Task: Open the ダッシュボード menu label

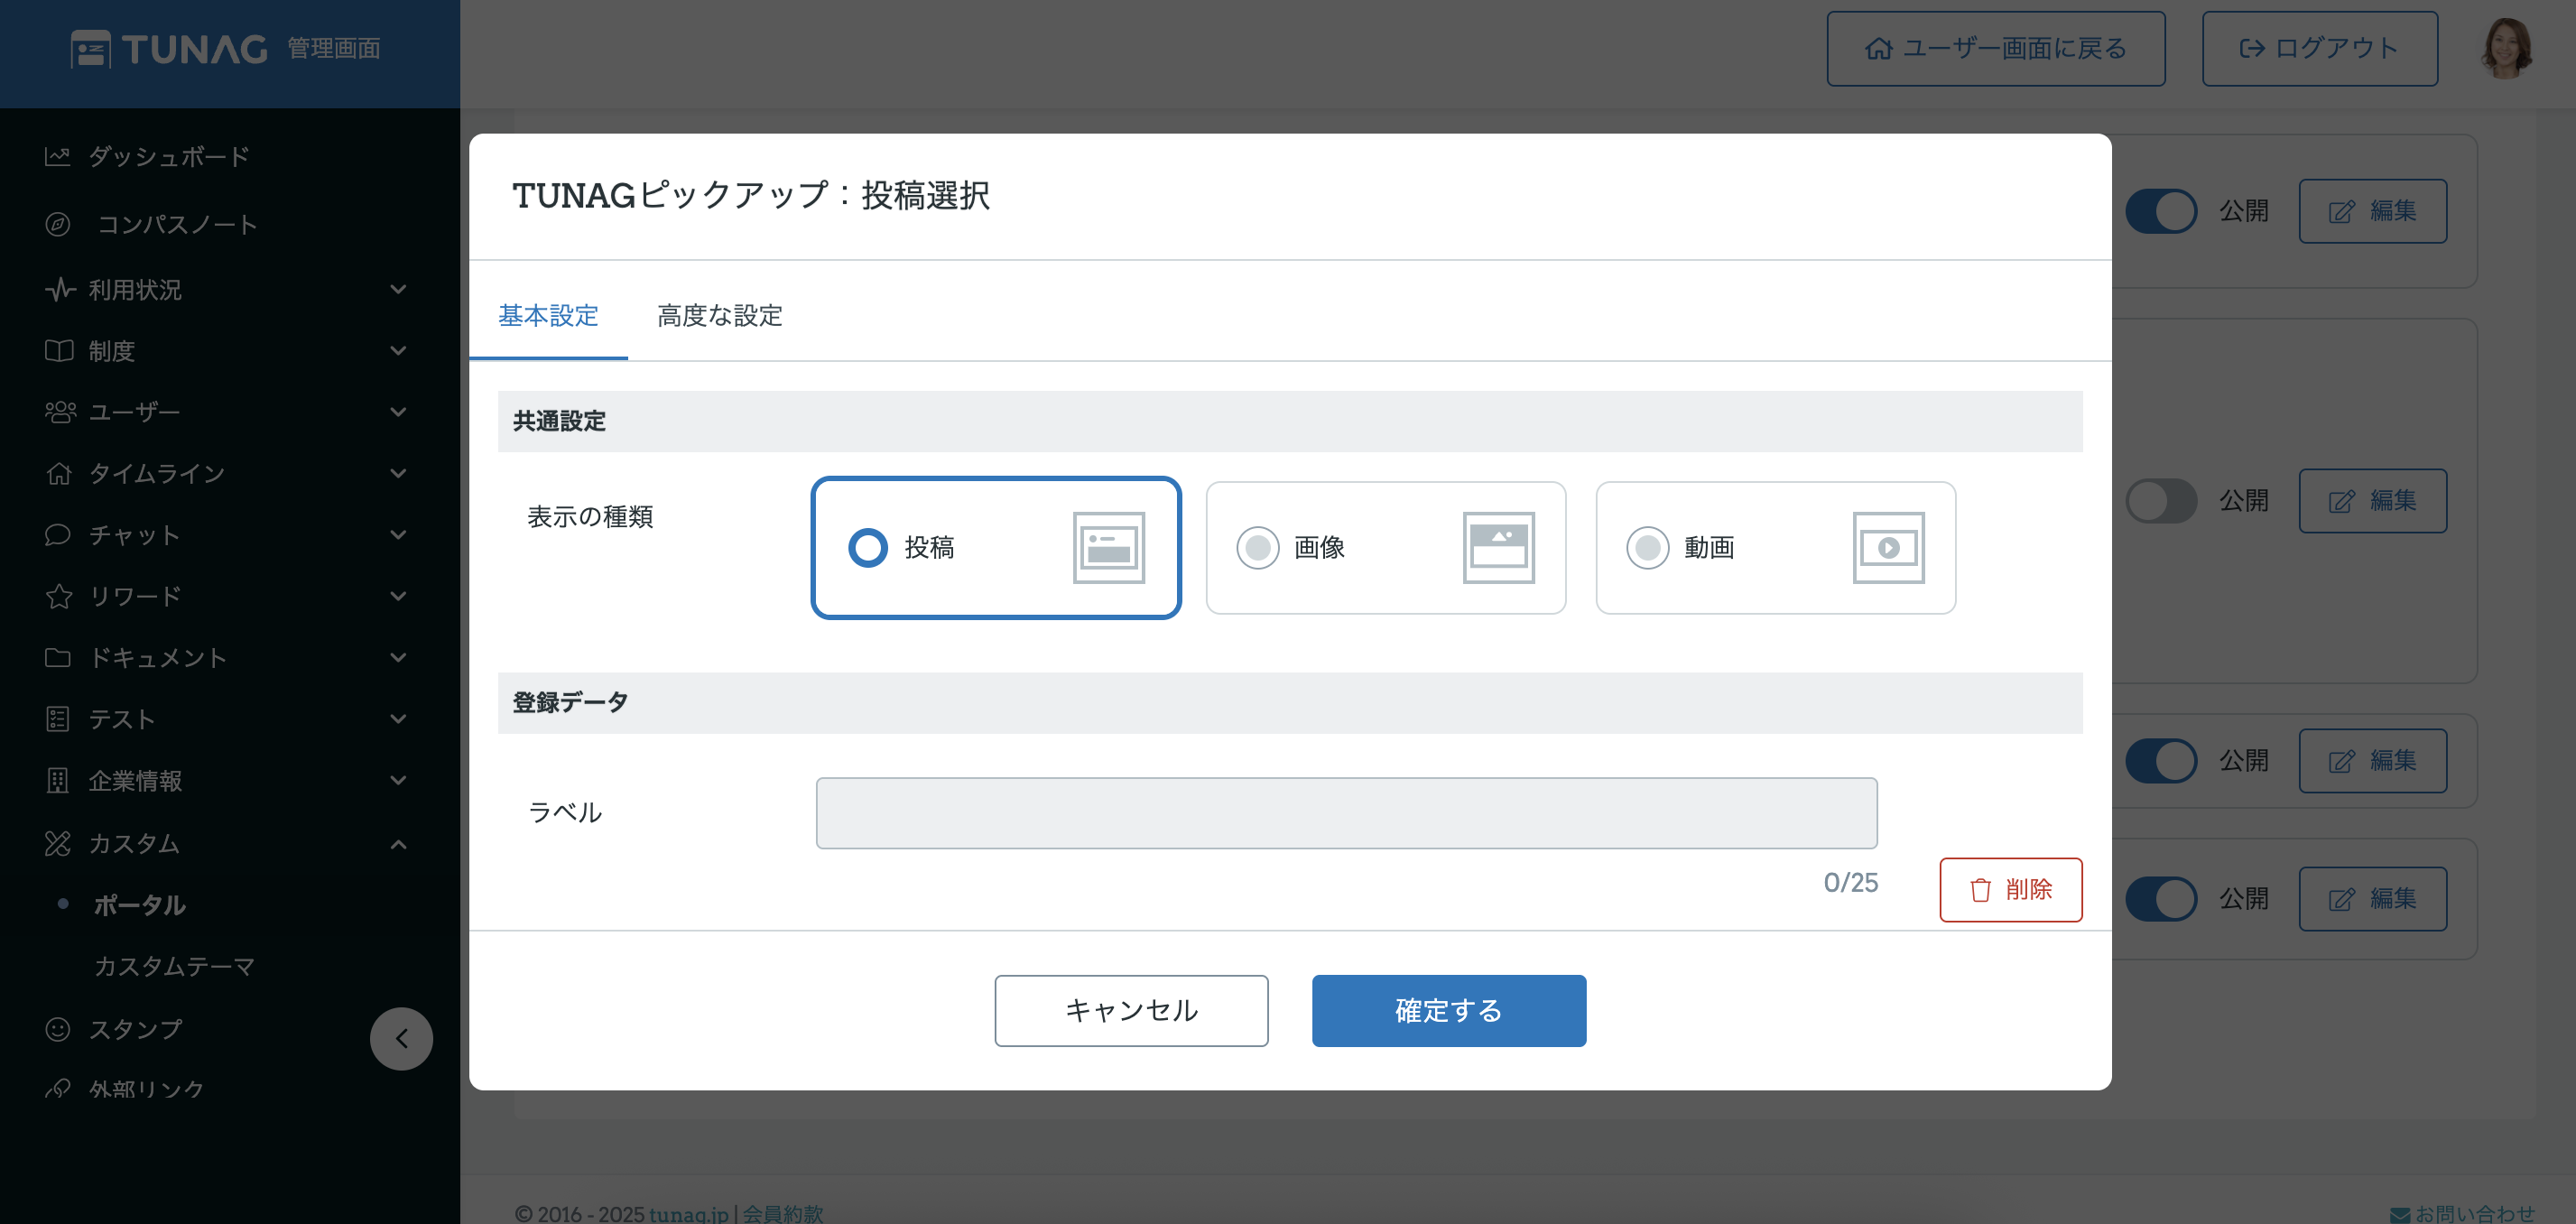Action: pyautogui.click(x=169, y=157)
